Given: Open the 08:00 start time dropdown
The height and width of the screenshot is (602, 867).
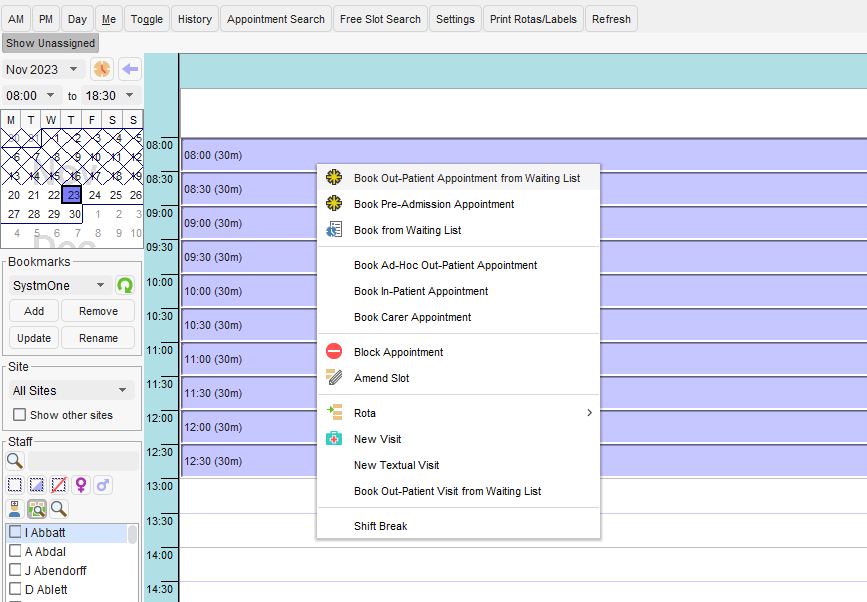Looking at the screenshot, I should click(x=50, y=95).
